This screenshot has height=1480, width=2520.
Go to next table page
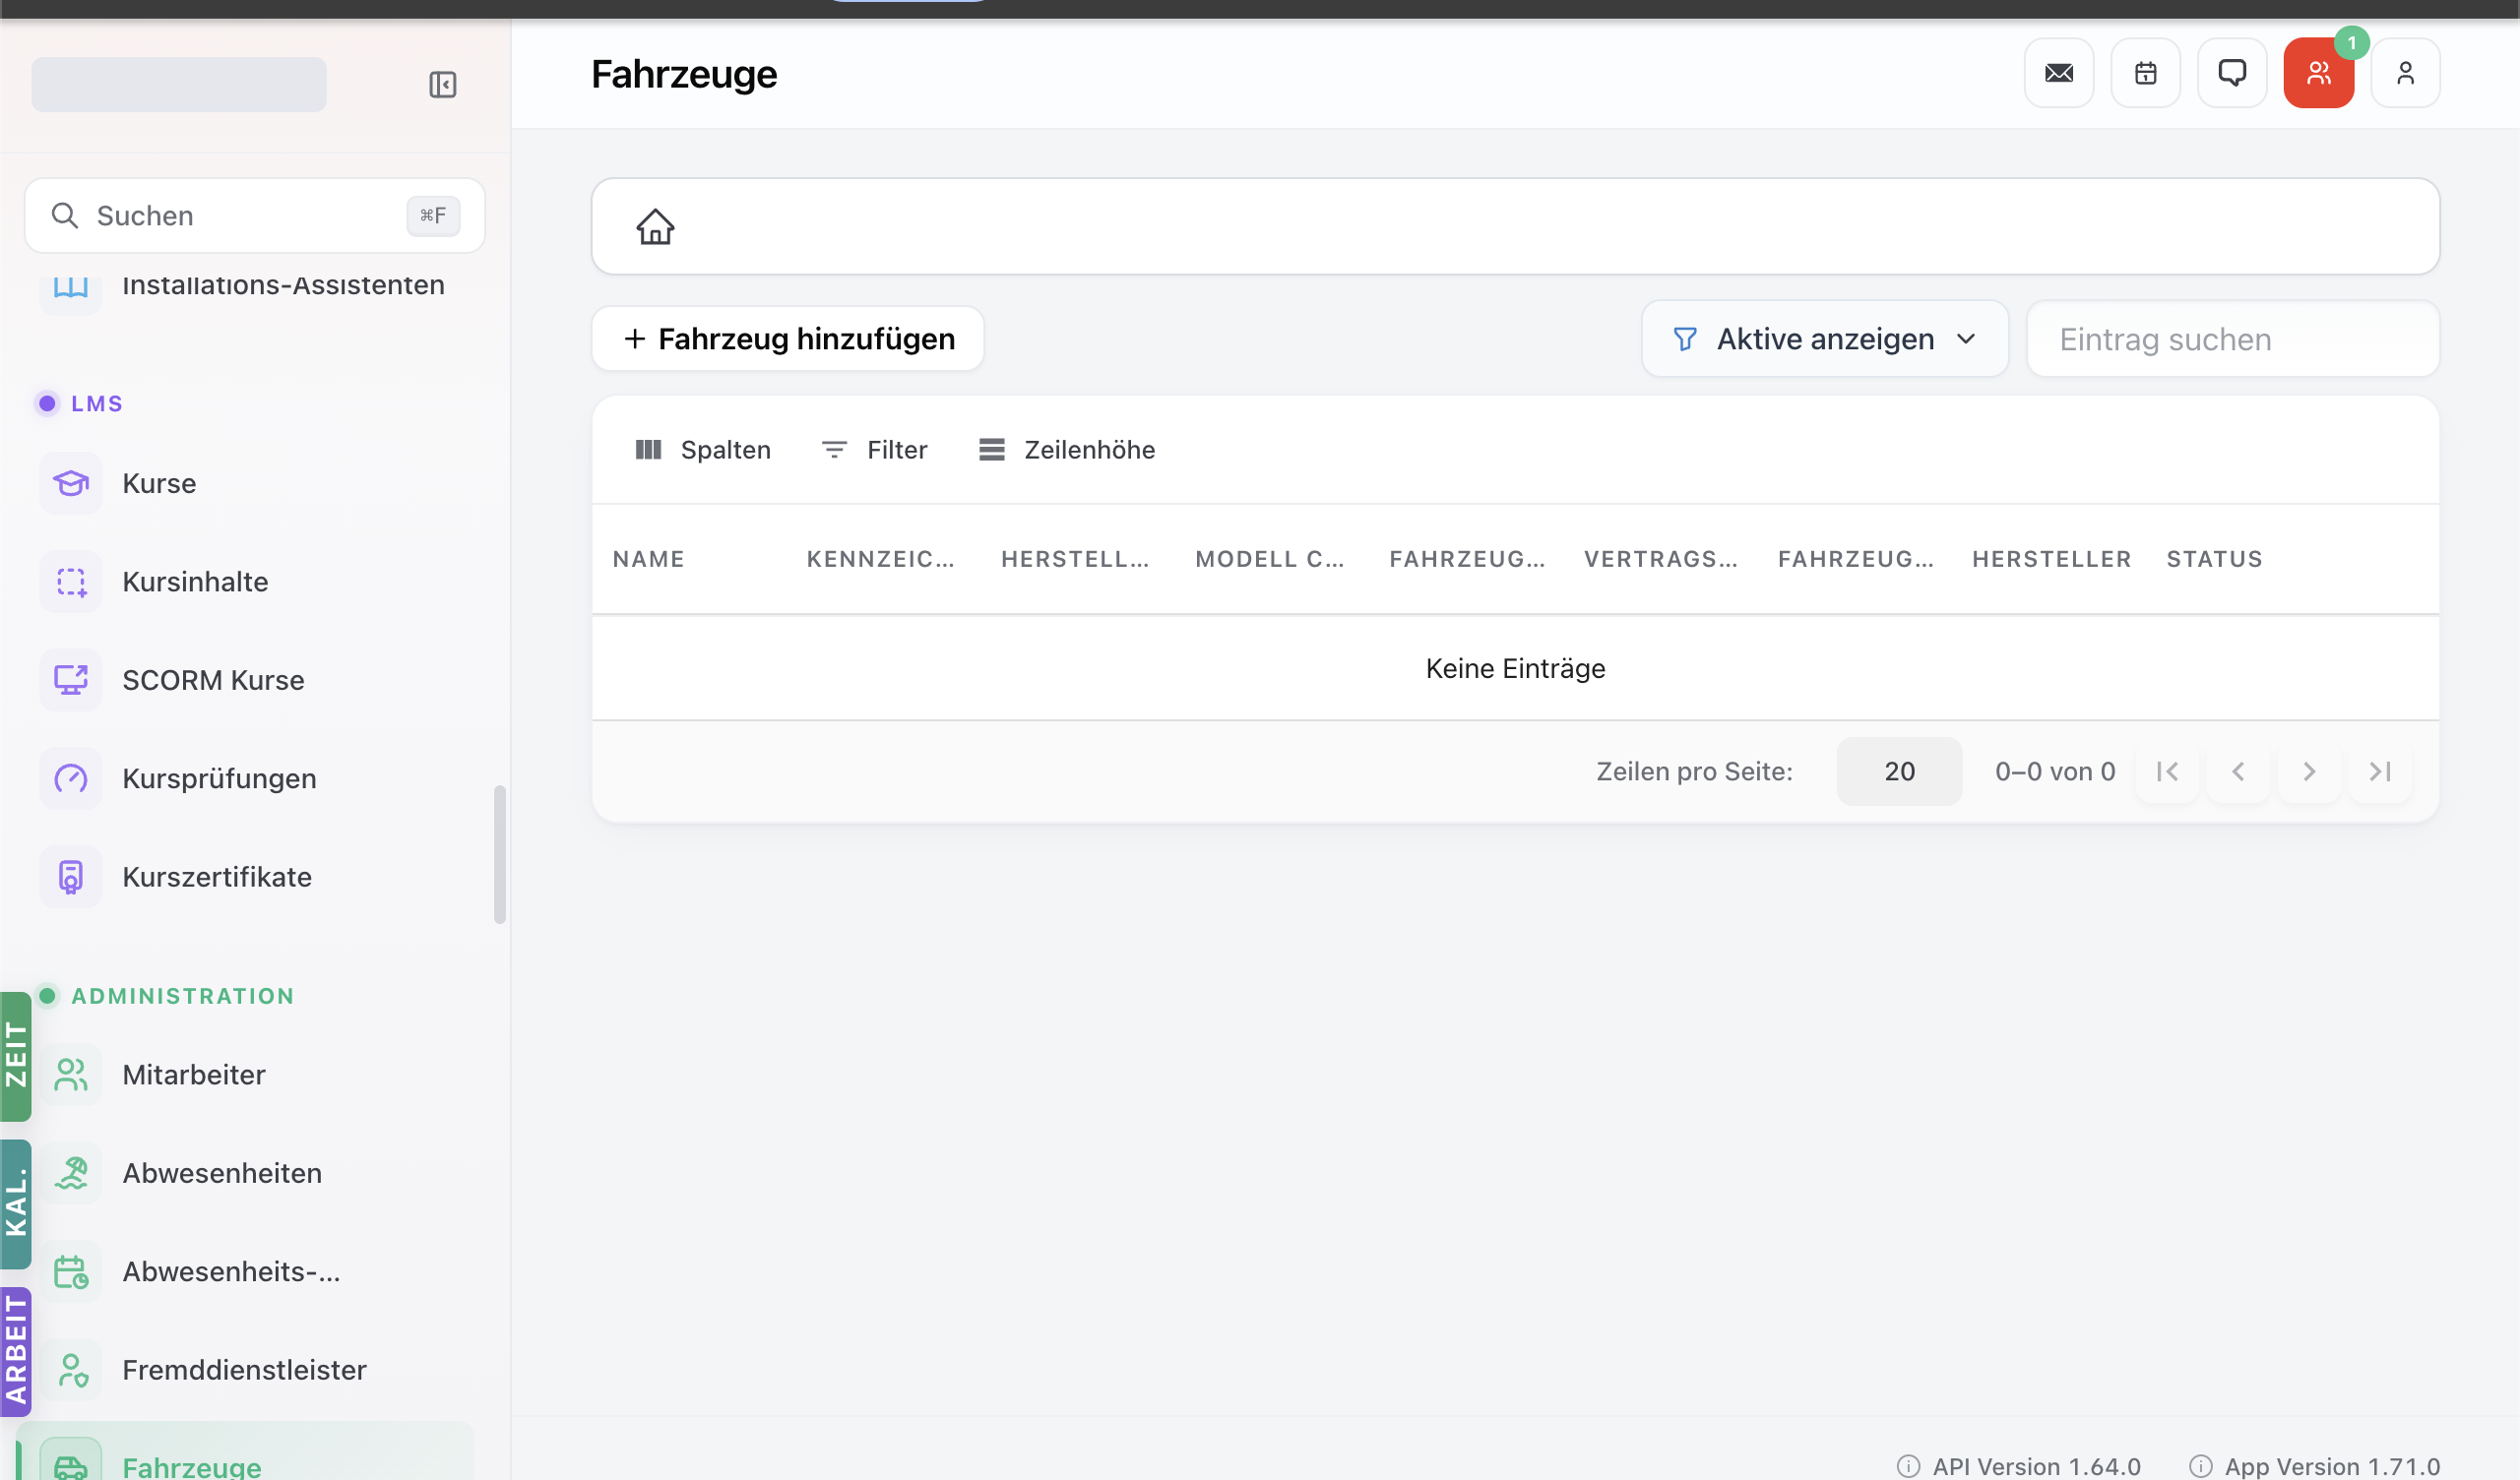coord(2309,771)
